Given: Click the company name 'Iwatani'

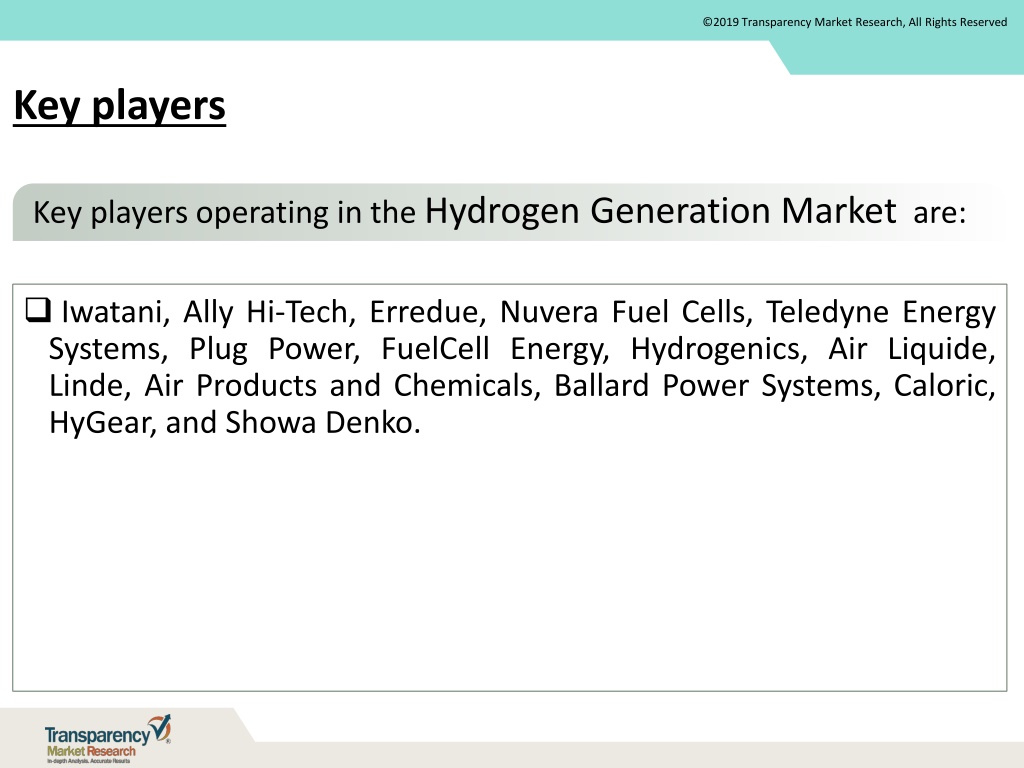Looking at the screenshot, I should click(112, 312).
